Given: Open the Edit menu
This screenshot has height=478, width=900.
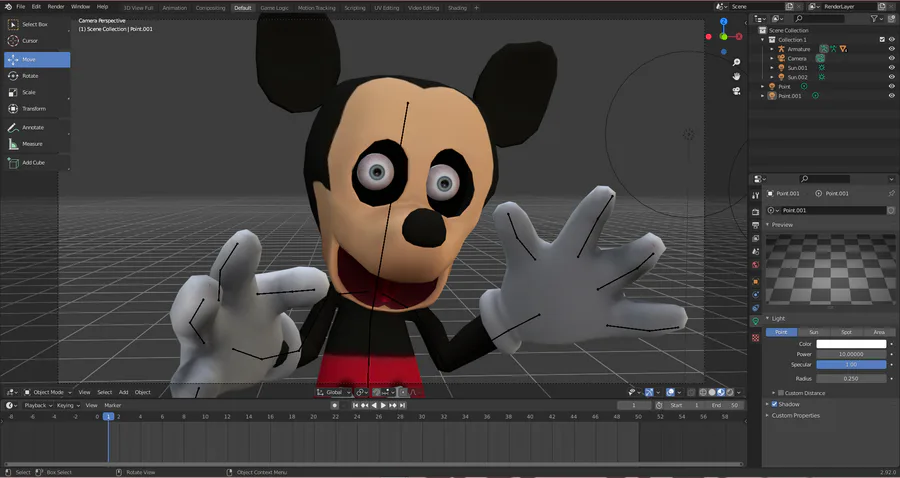Looking at the screenshot, I should (36, 7).
